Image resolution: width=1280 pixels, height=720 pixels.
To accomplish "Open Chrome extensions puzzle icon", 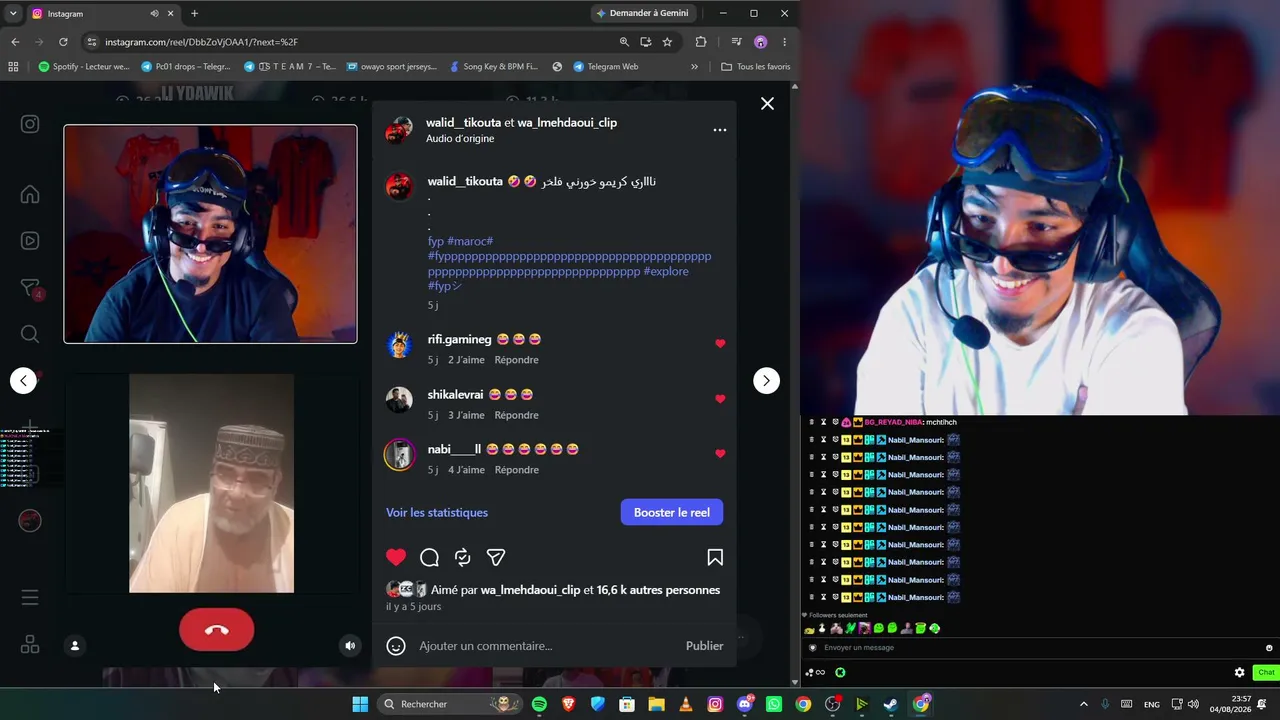I will [x=700, y=42].
